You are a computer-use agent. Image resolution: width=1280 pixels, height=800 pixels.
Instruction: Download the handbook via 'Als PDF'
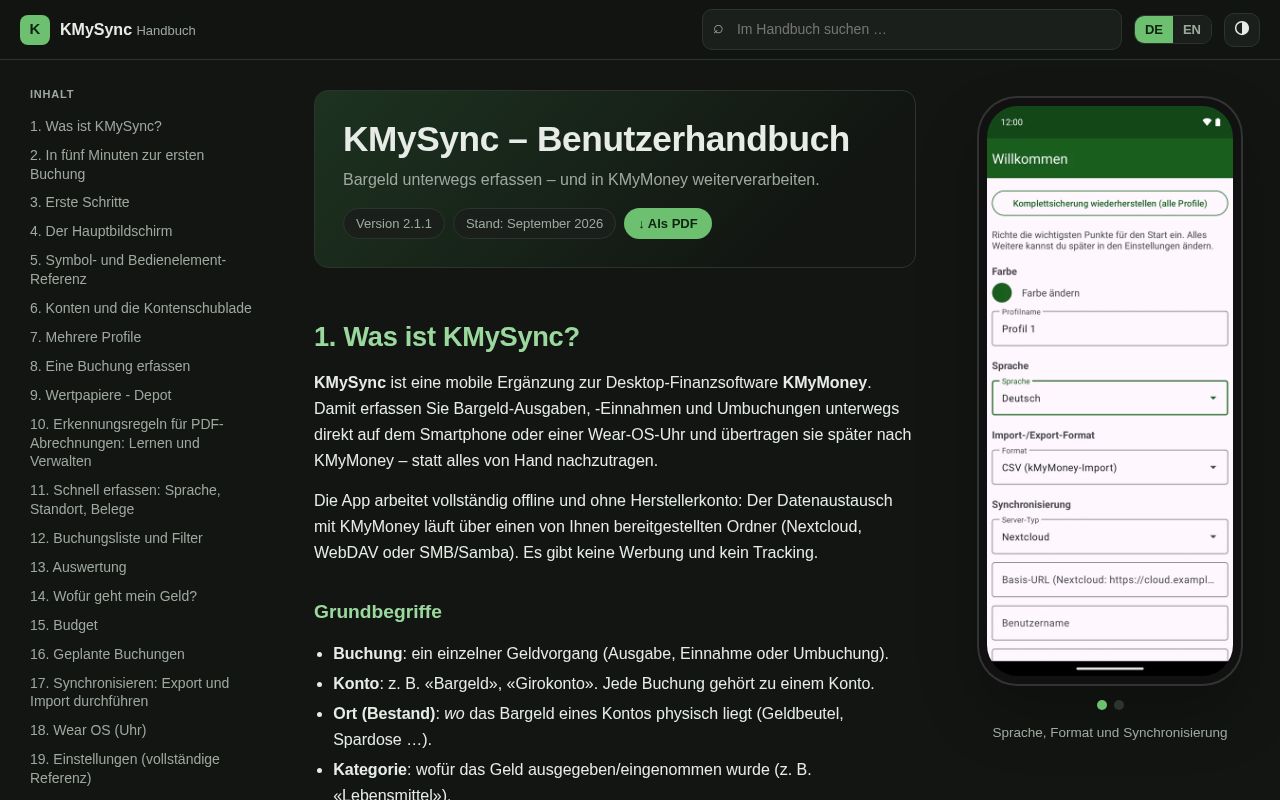pyautogui.click(x=668, y=223)
